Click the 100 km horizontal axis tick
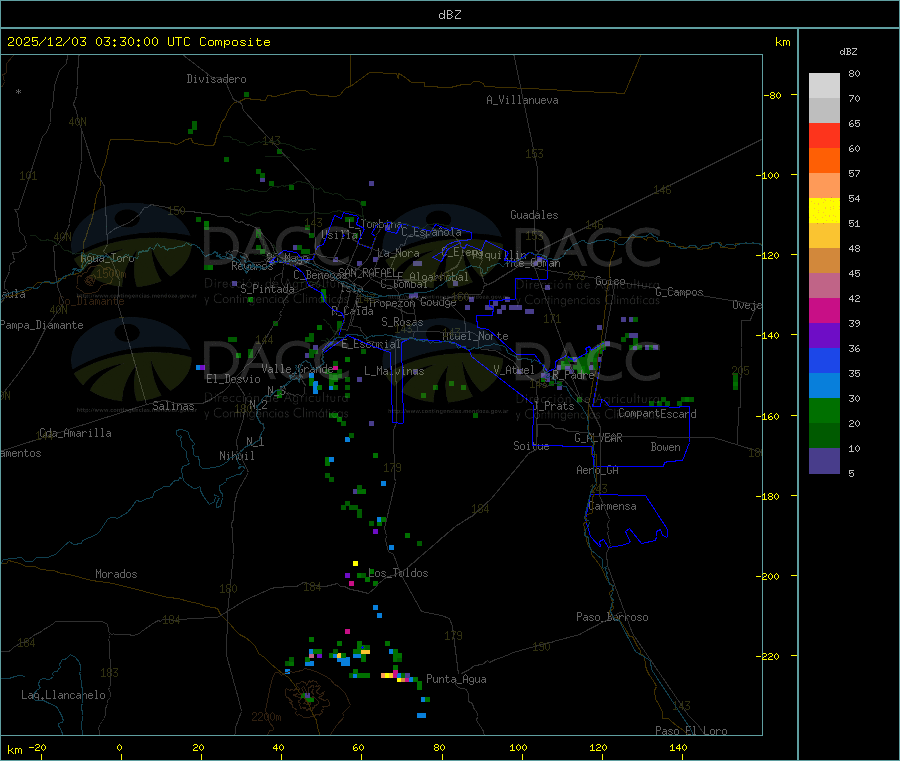This screenshot has width=900, height=761. click(518, 747)
